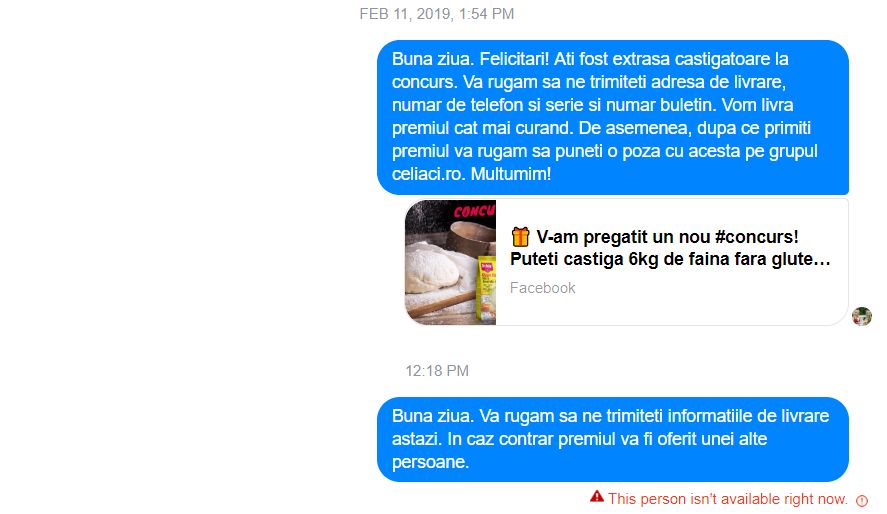887x514 pixels.
Task: Click the circled exclamation icon after error
Action: click(862, 500)
